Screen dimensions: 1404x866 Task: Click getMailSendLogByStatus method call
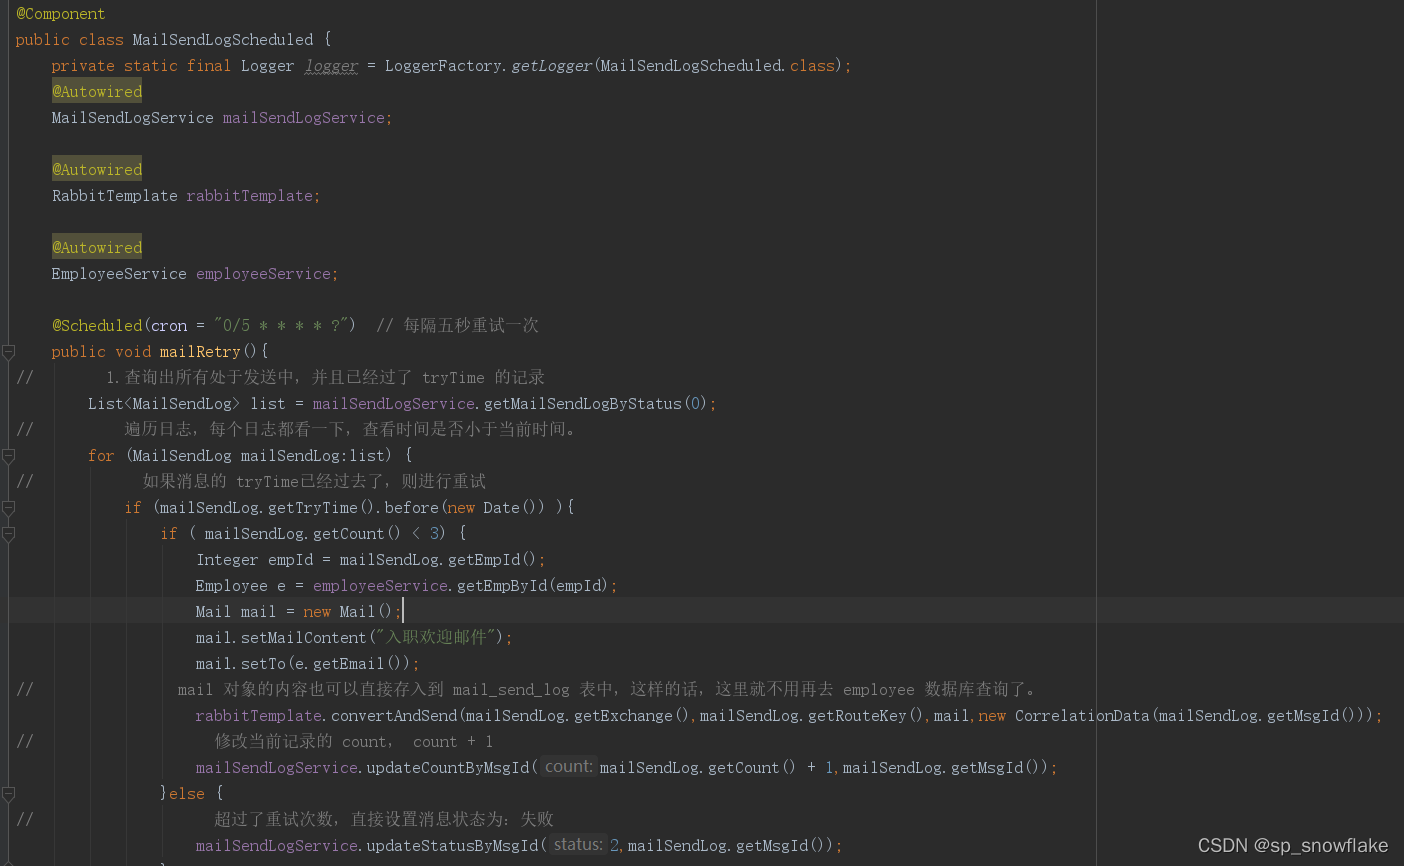point(583,404)
